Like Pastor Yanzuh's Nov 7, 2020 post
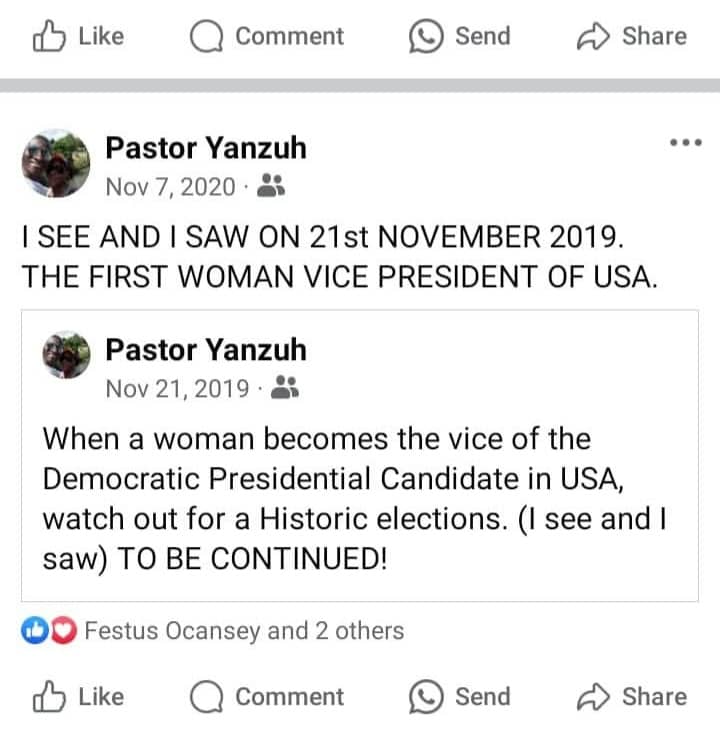720x734 pixels. tap(78, 697)
